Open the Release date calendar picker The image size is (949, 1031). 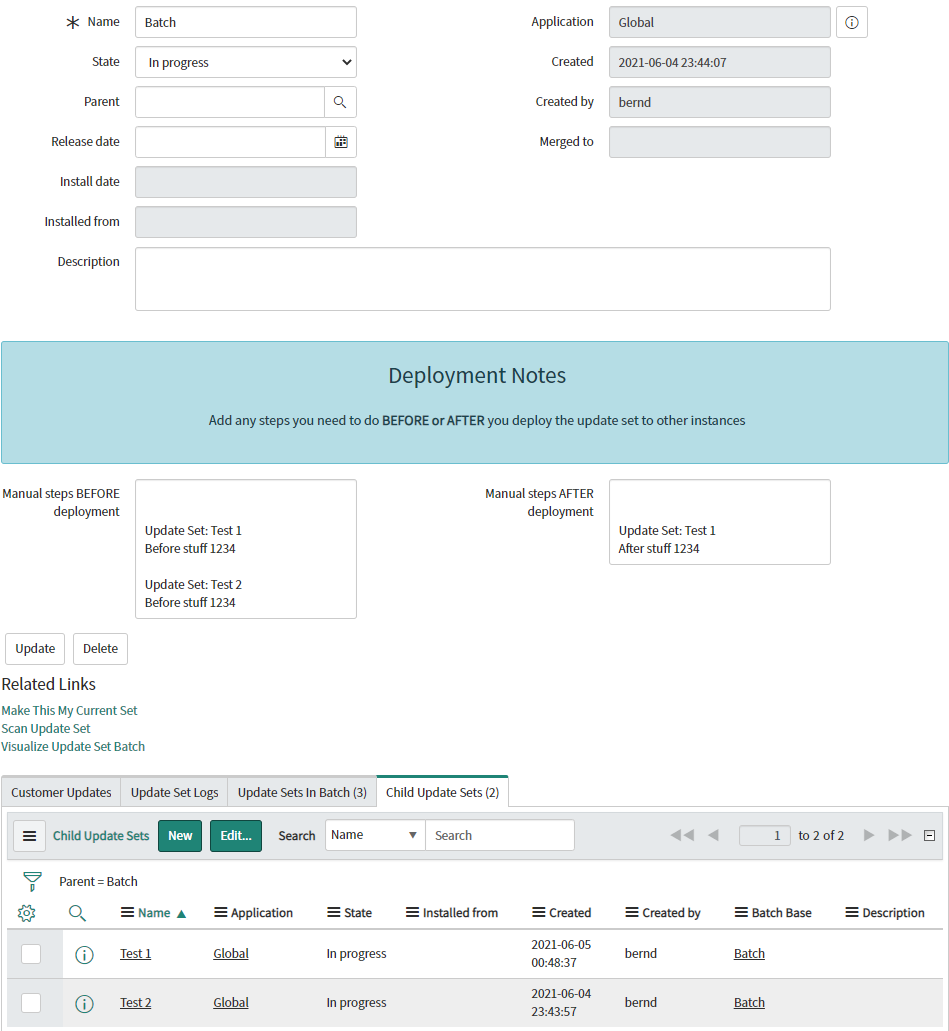(341, 142)
